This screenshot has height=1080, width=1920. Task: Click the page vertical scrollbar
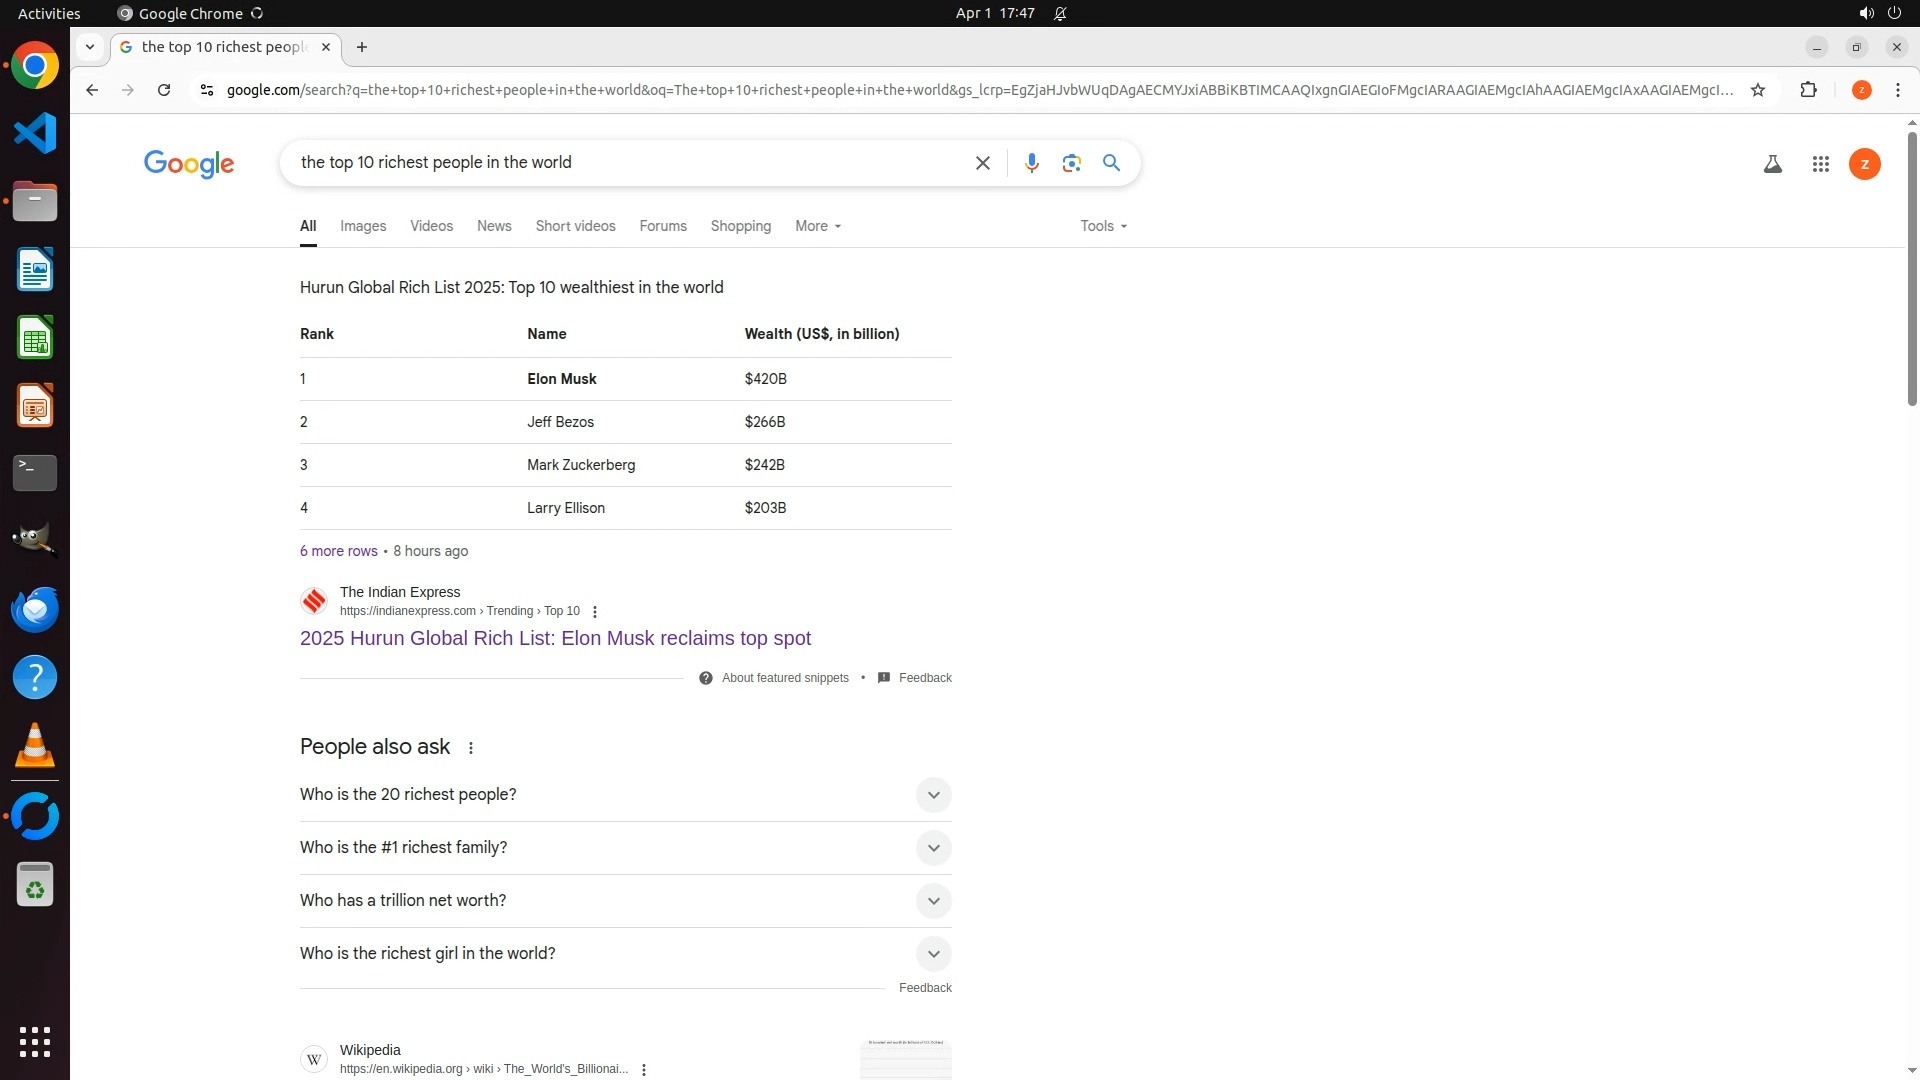1912,270
